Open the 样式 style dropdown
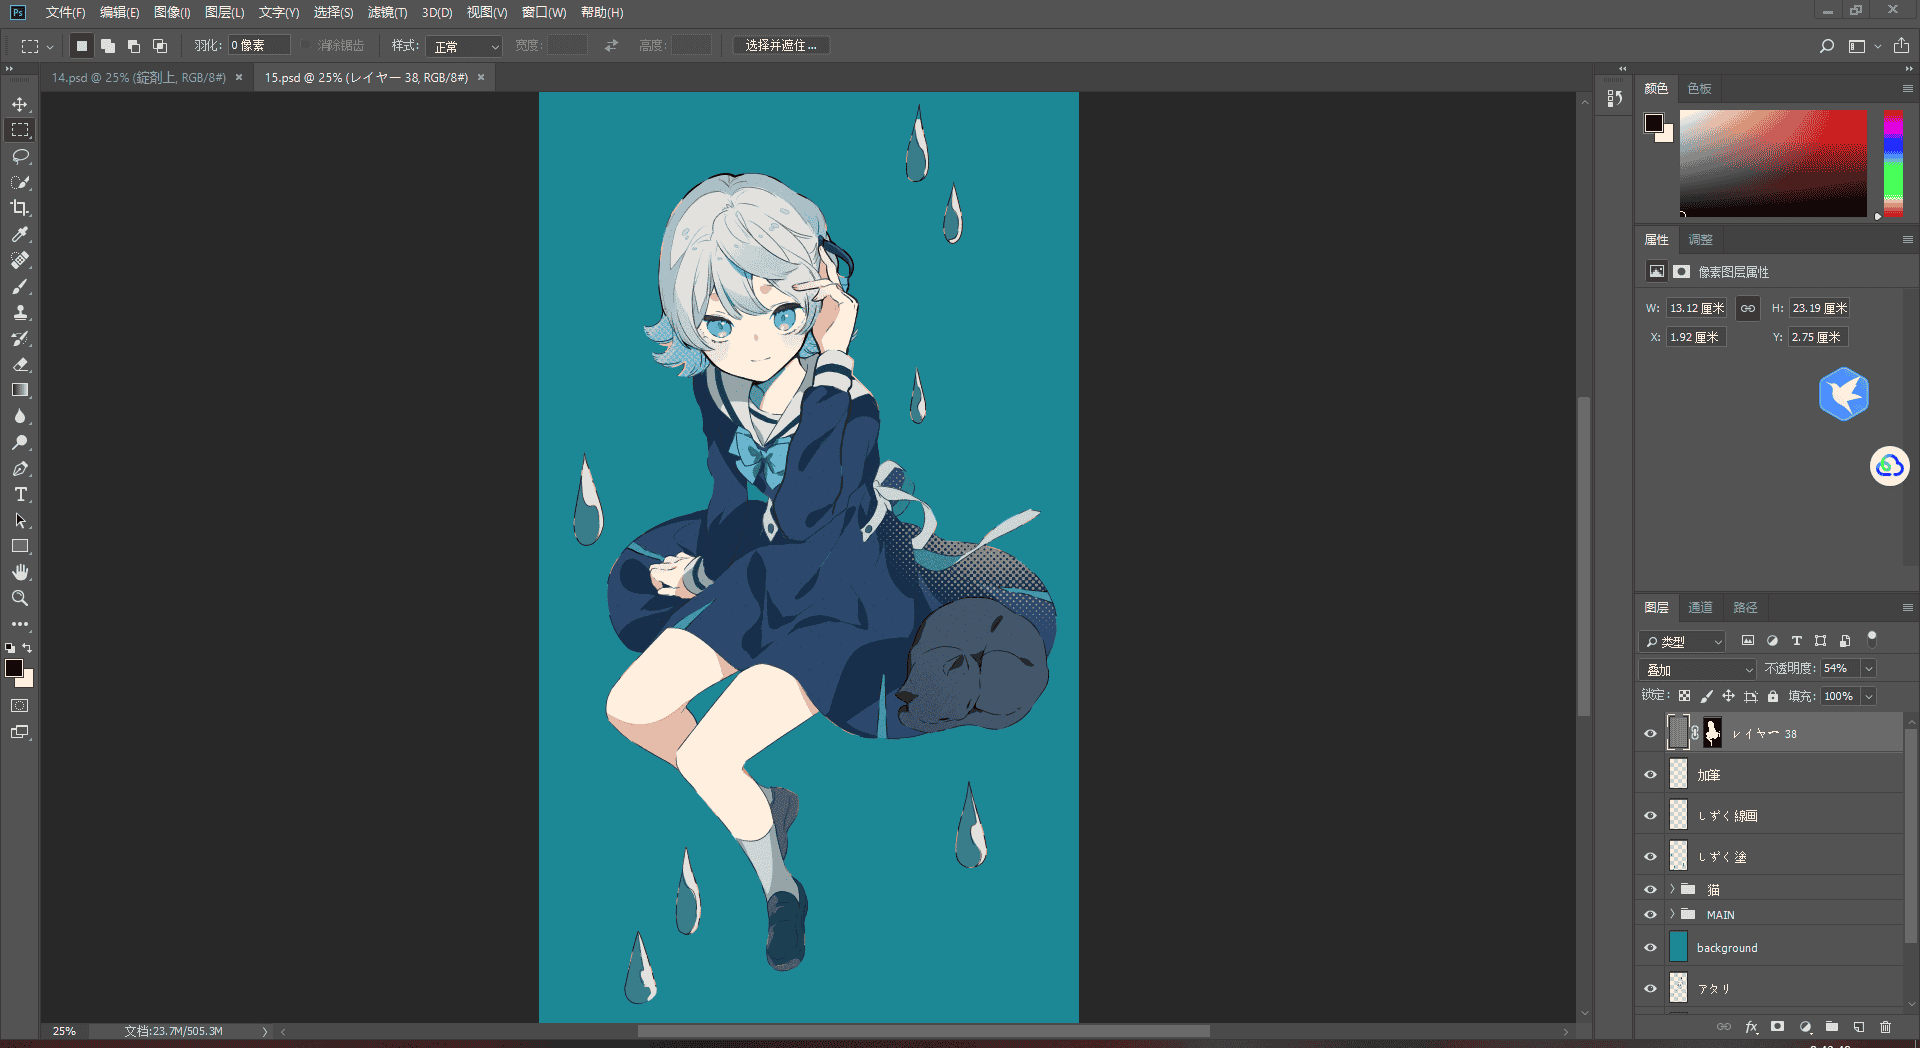1920x1048 pixels. pos(464,46)
